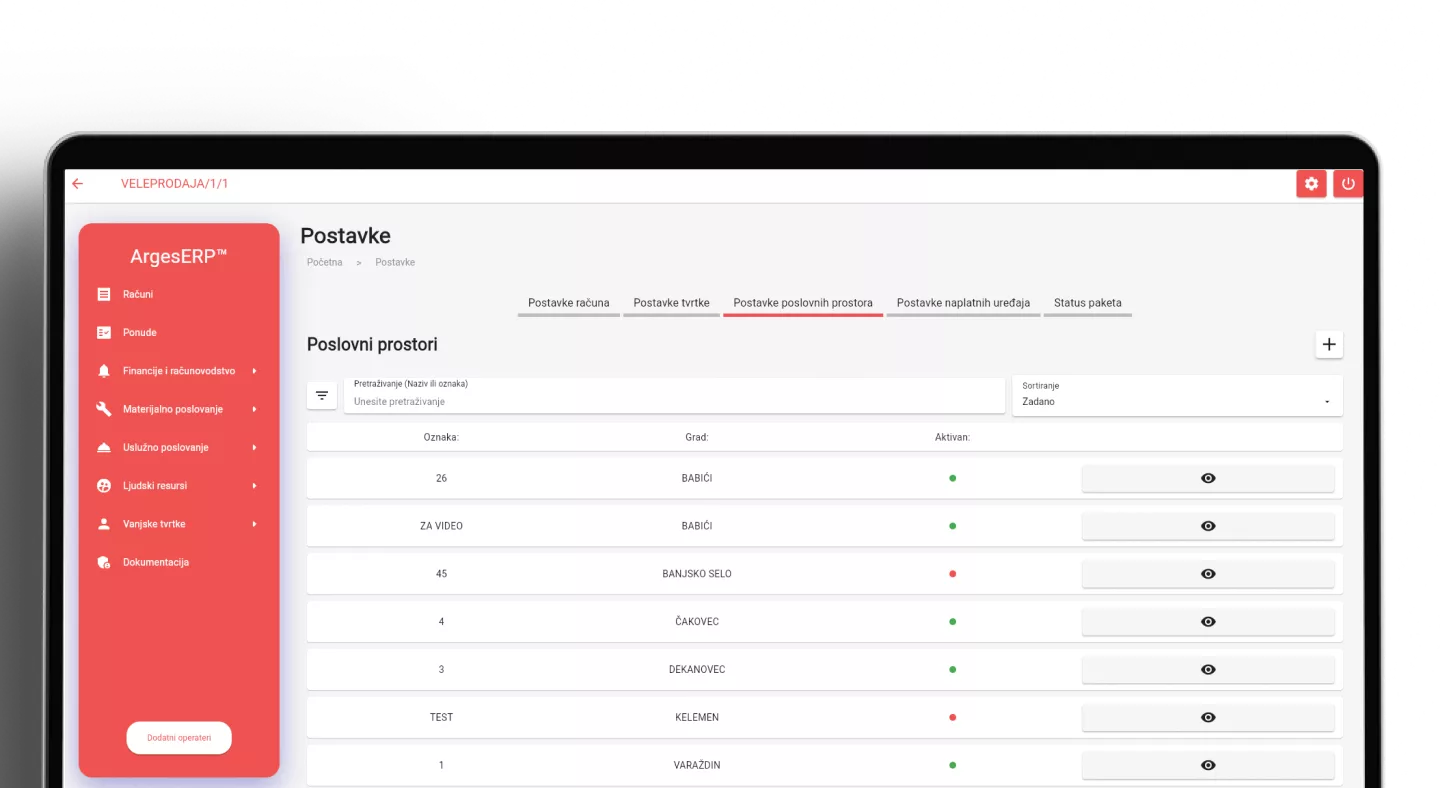Click the Računi sidebar icon
1440x788 pixels.
104,294
